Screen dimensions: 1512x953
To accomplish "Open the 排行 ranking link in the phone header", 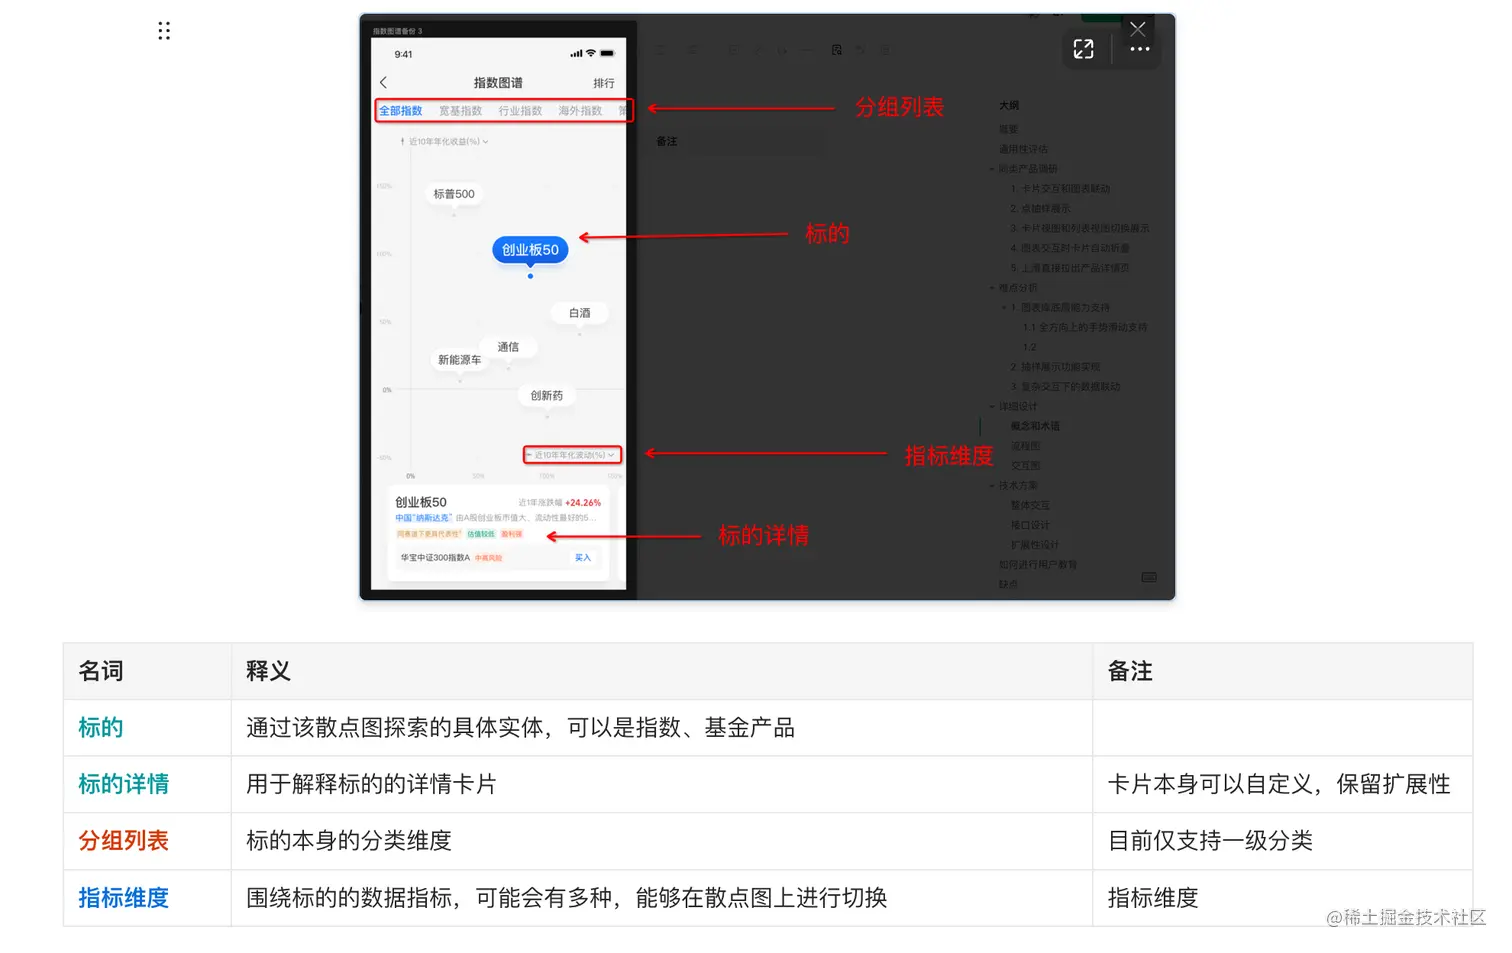I will click(604, 83).
